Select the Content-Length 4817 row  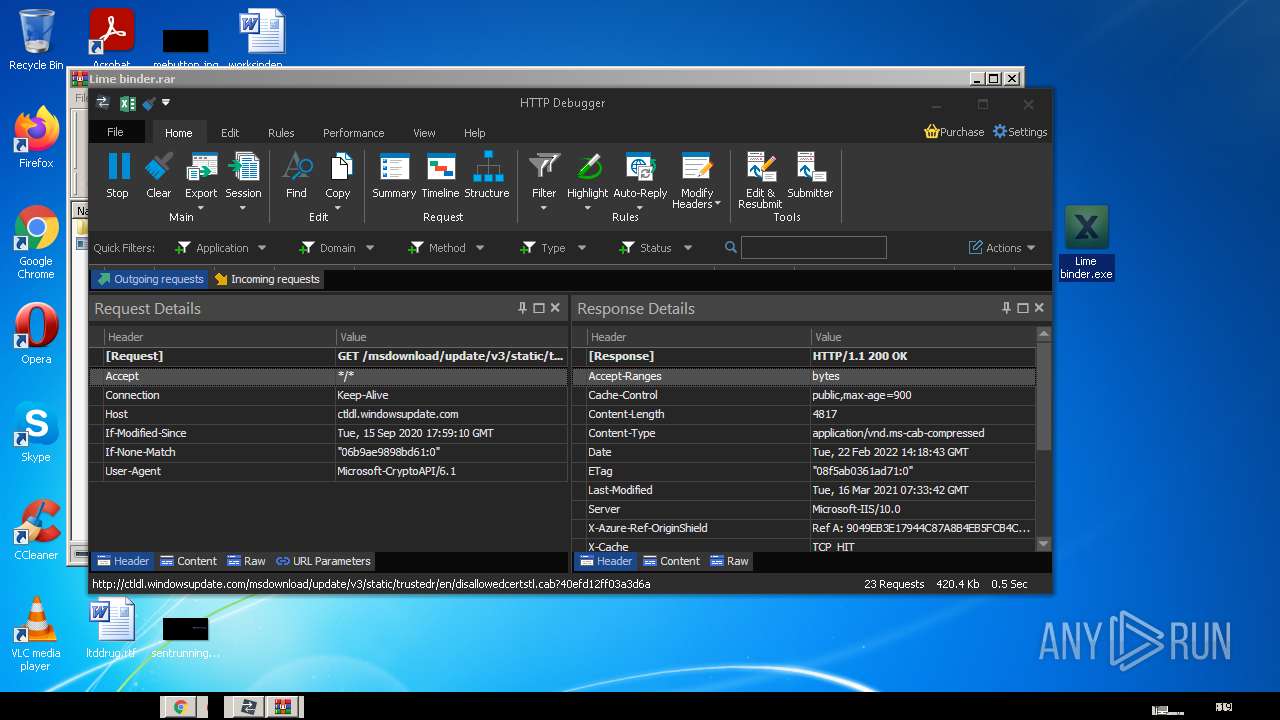804,414
